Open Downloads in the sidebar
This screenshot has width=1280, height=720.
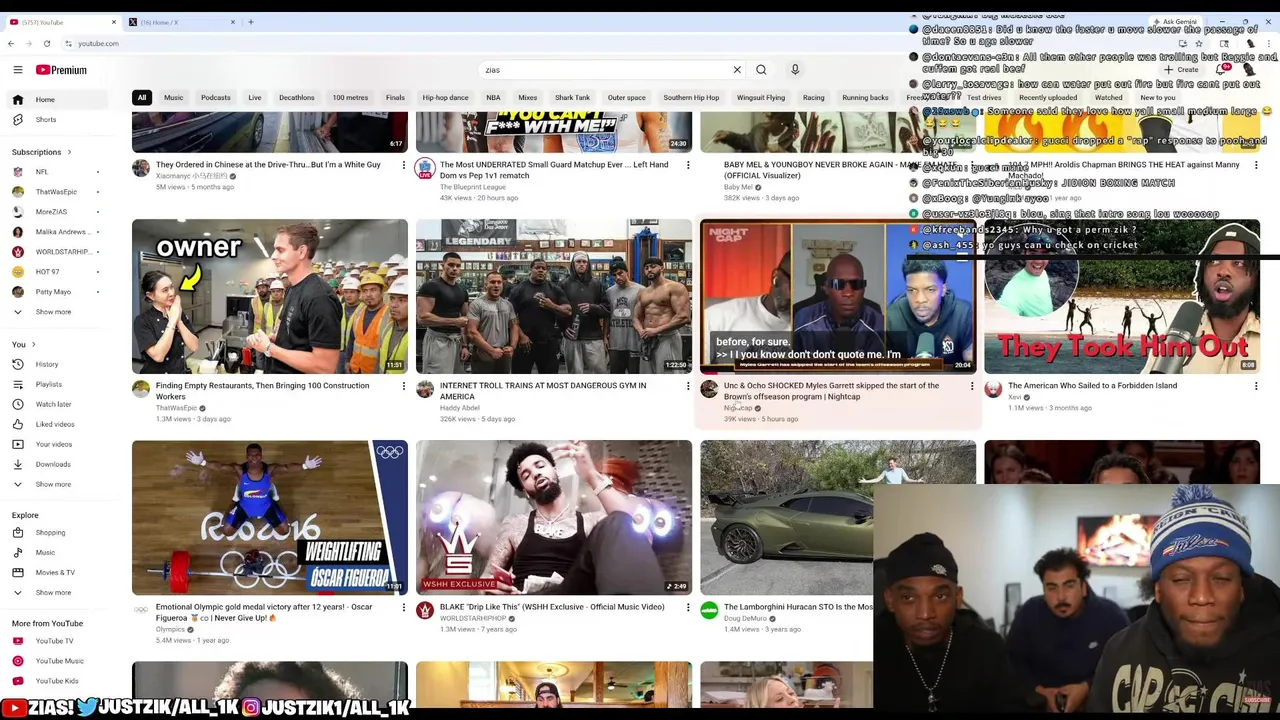tap(58, 464)
